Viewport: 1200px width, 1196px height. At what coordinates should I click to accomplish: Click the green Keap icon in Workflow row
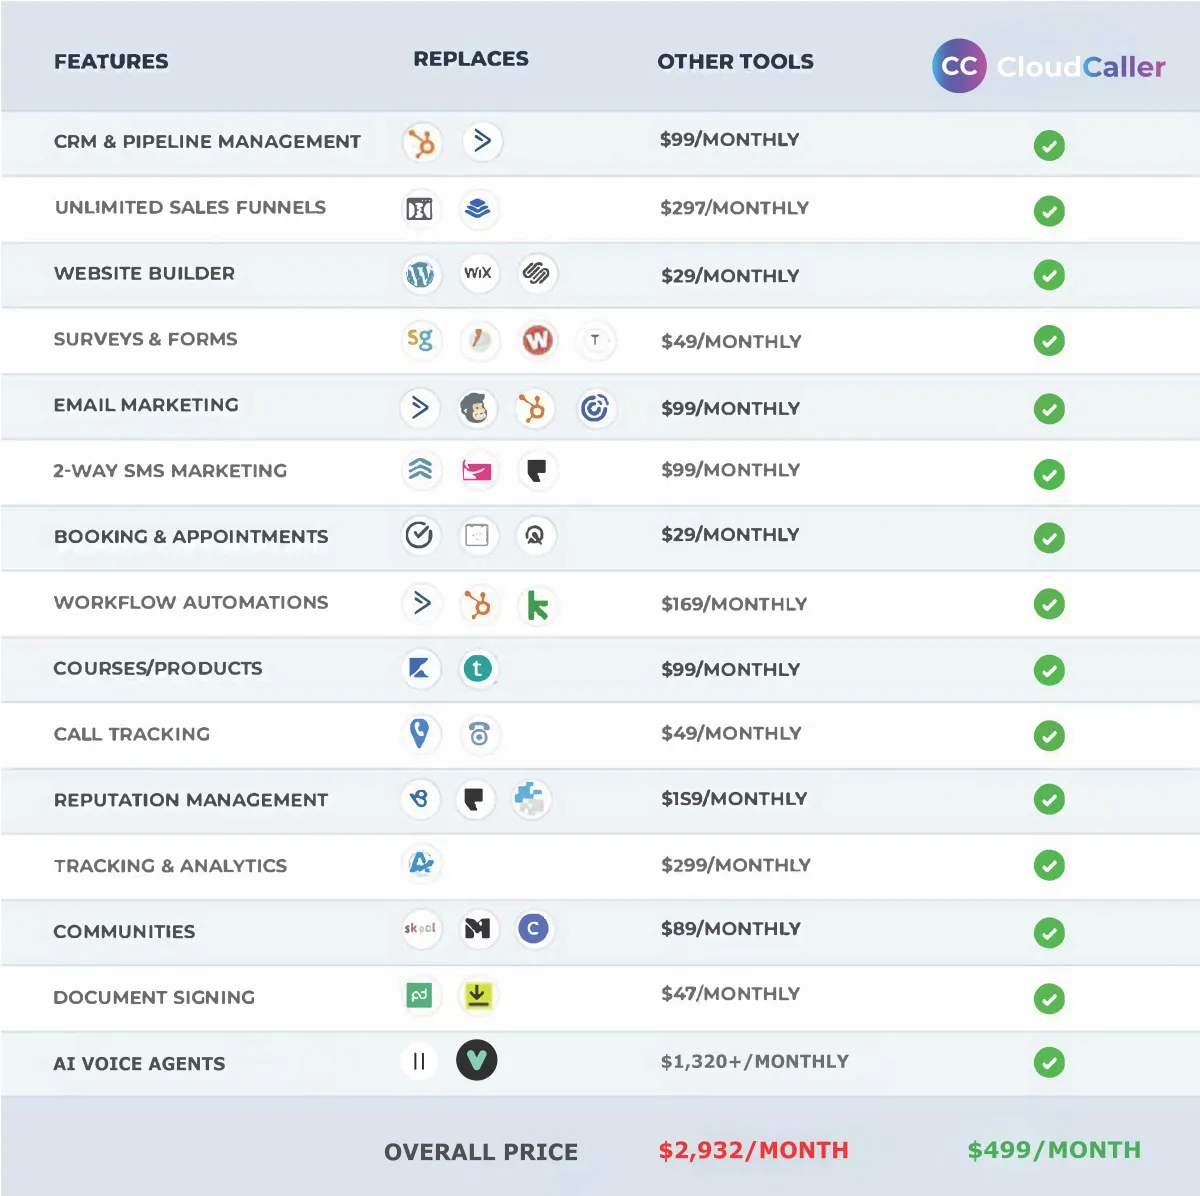[538, 605]
